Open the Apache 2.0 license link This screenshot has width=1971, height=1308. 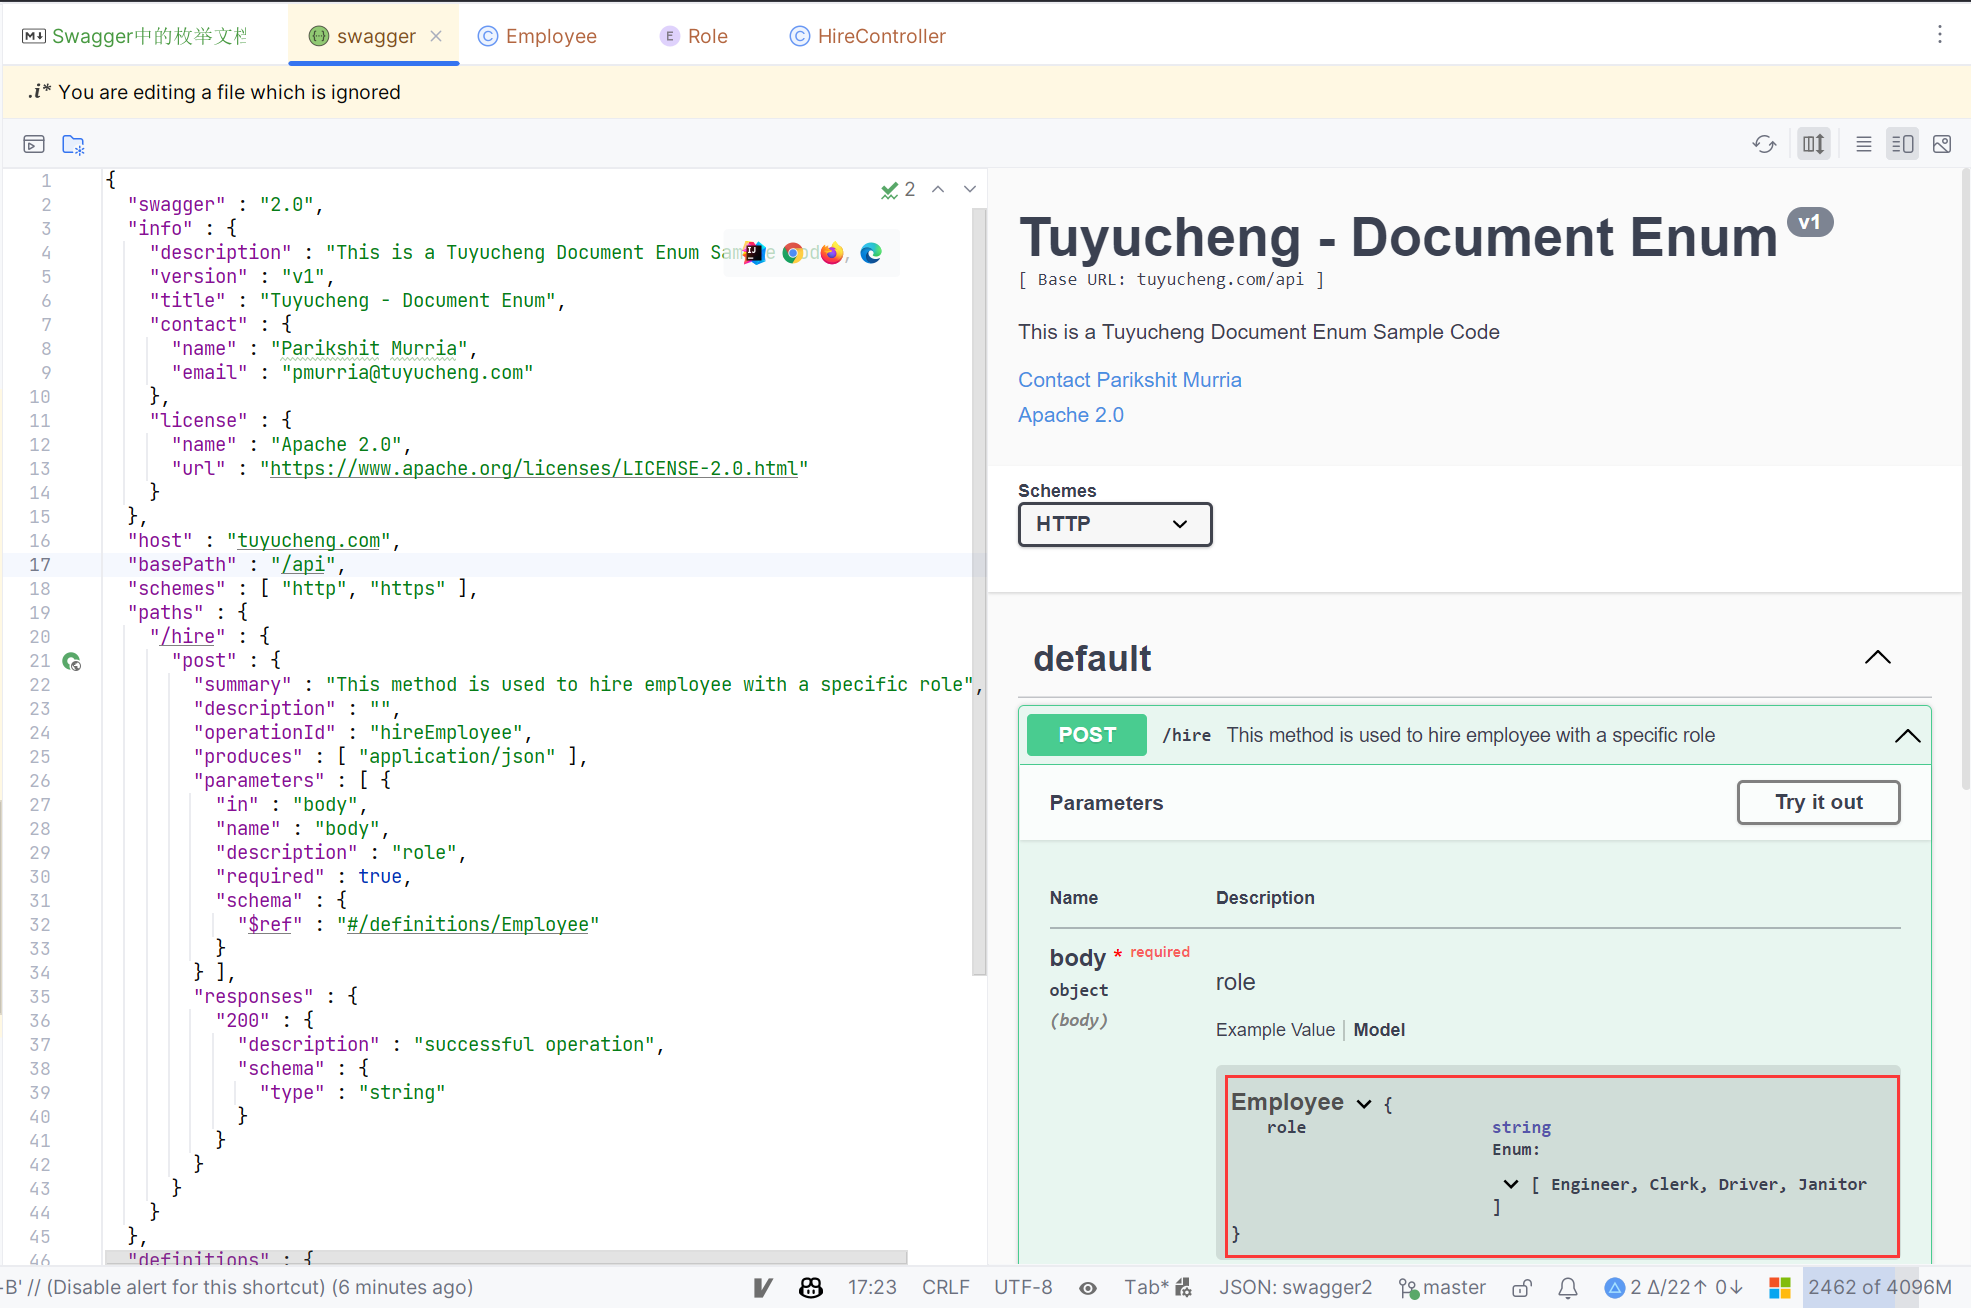(1071, 415)
